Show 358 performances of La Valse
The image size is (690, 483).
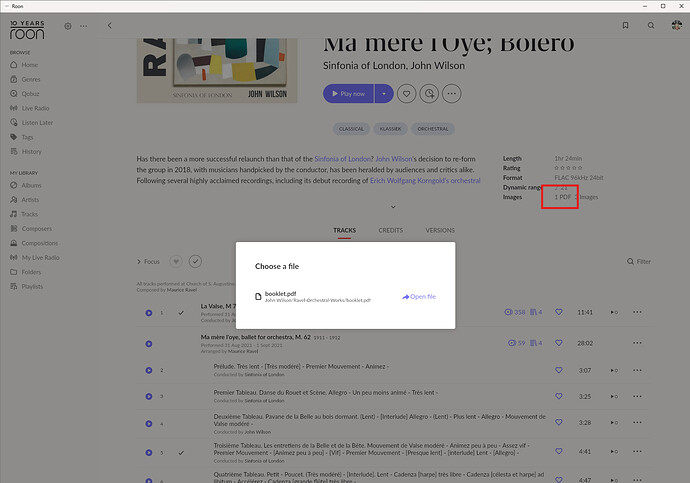click(x=514, y=312)
